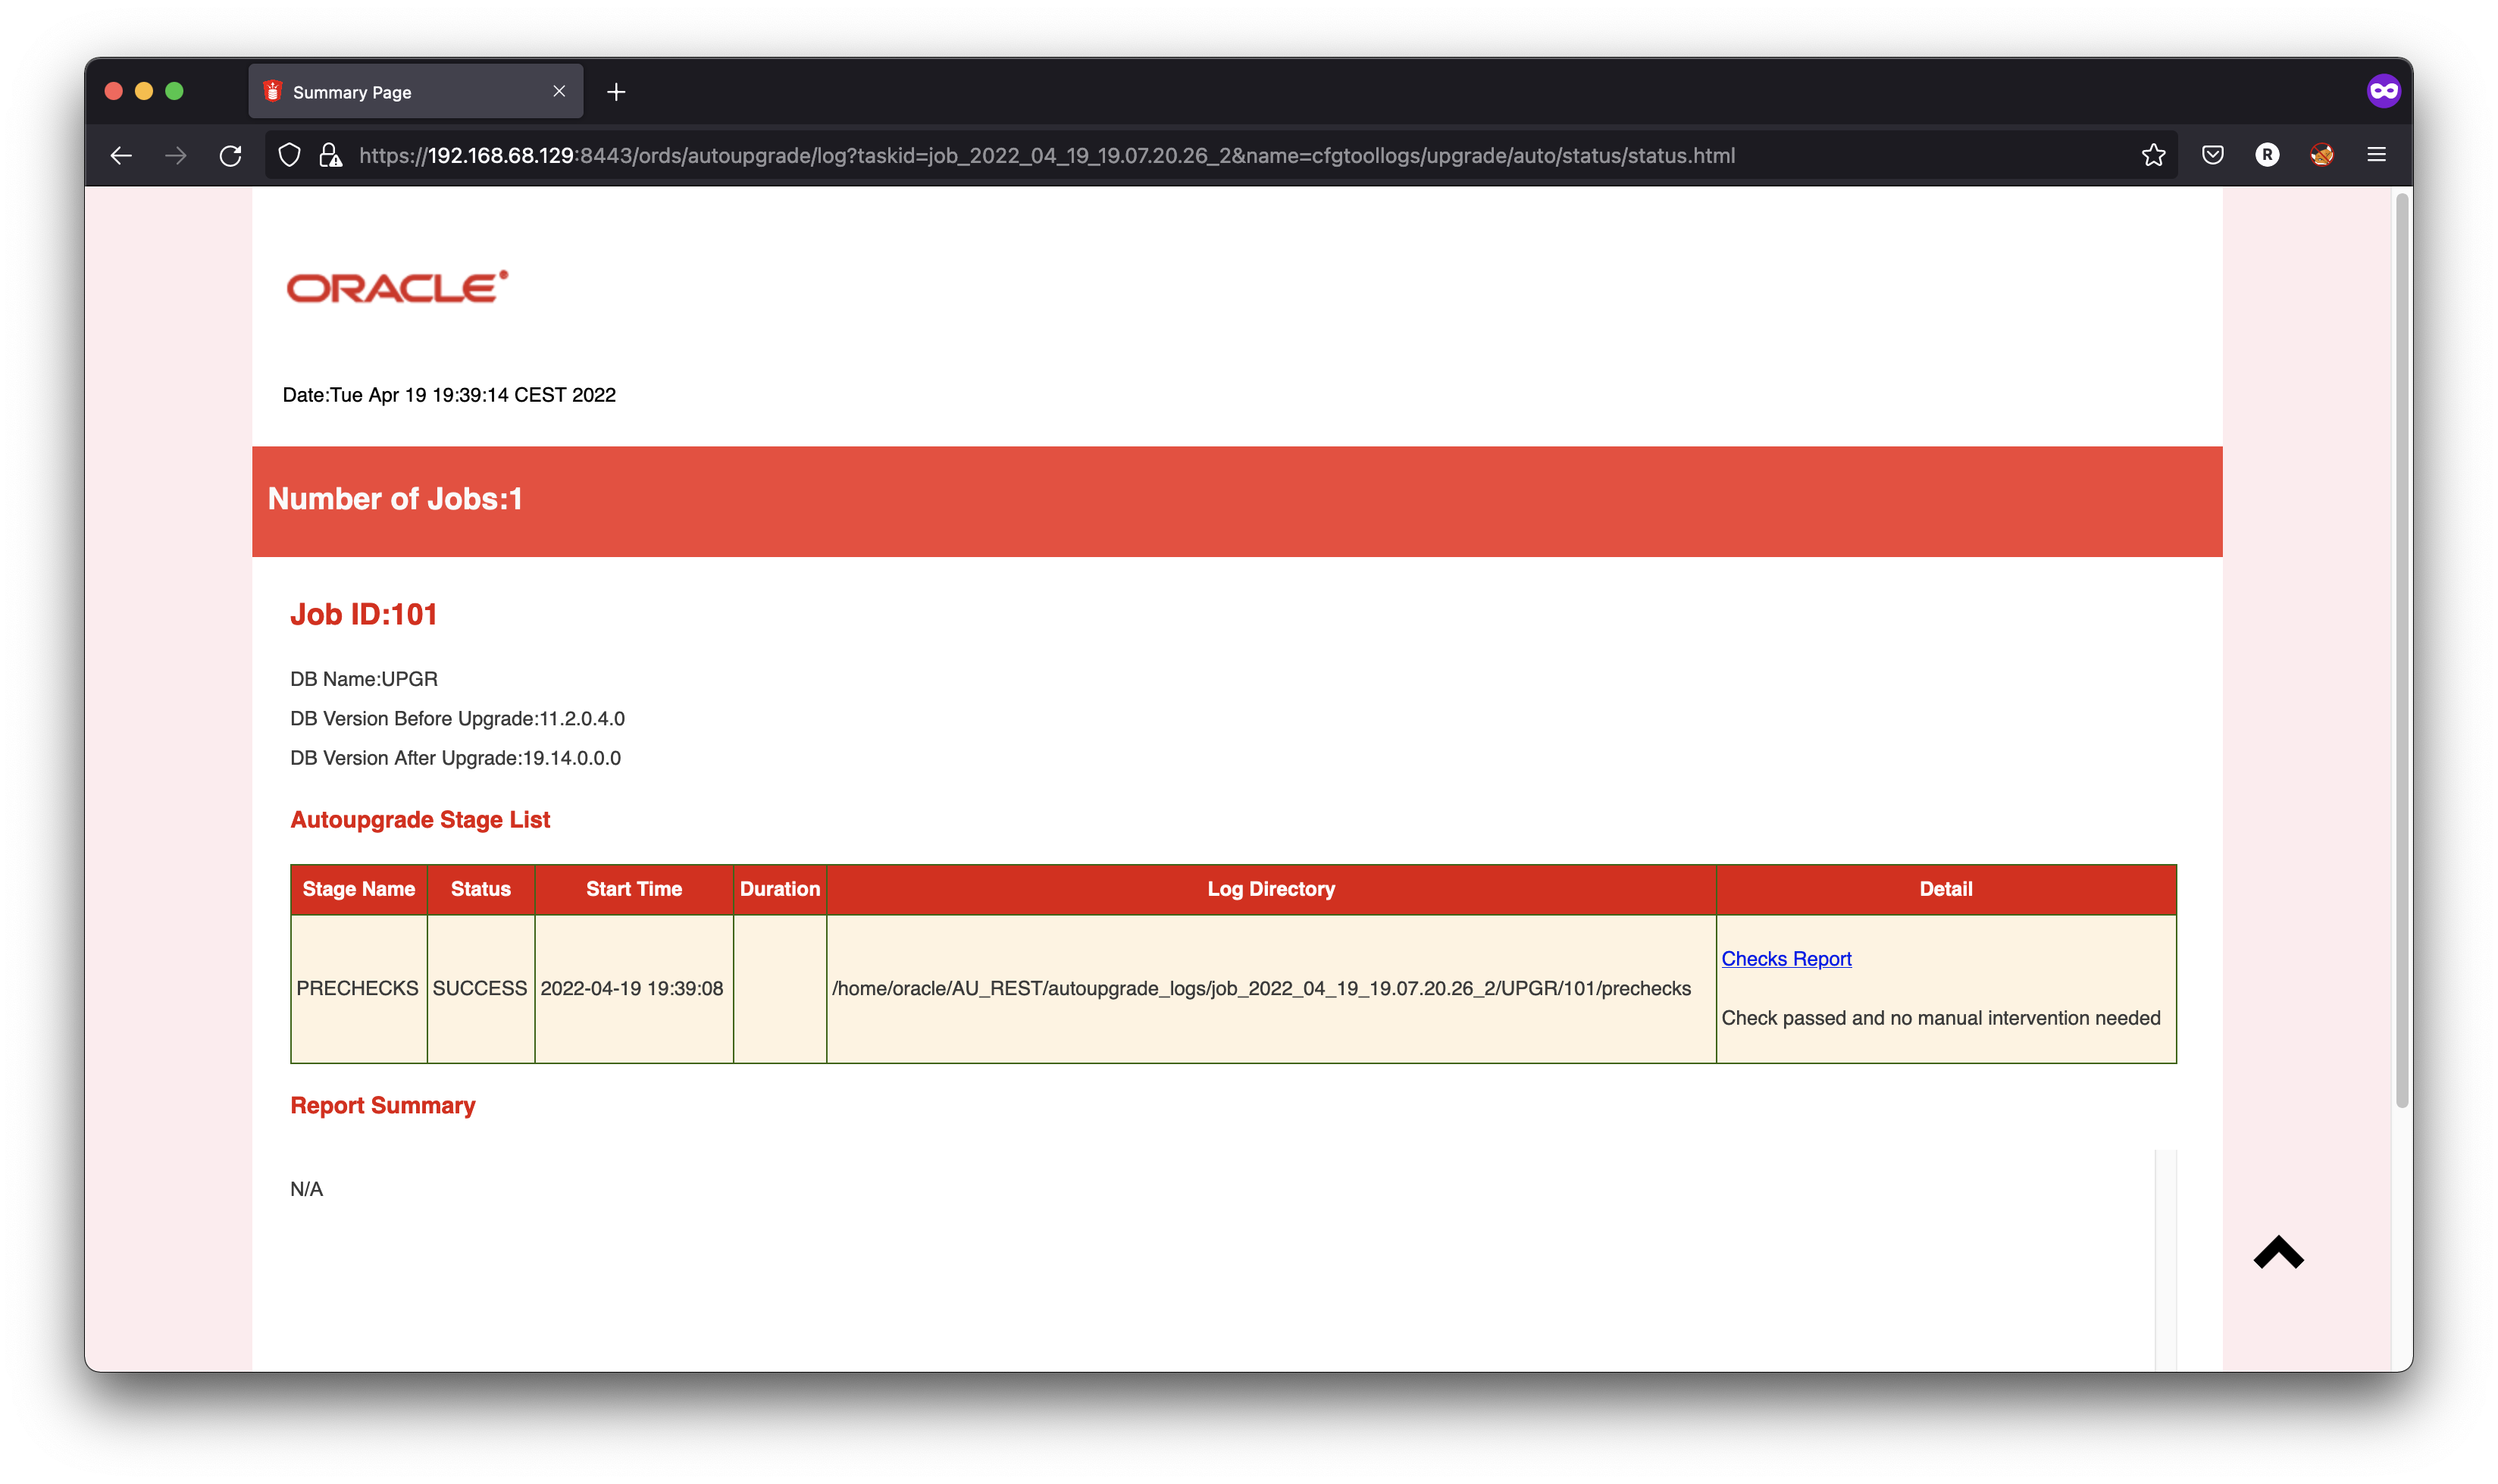This screenshot has width=2498, height=1484.
Task: Click the Stage Name column header
Action: click(x=359, y=889)
